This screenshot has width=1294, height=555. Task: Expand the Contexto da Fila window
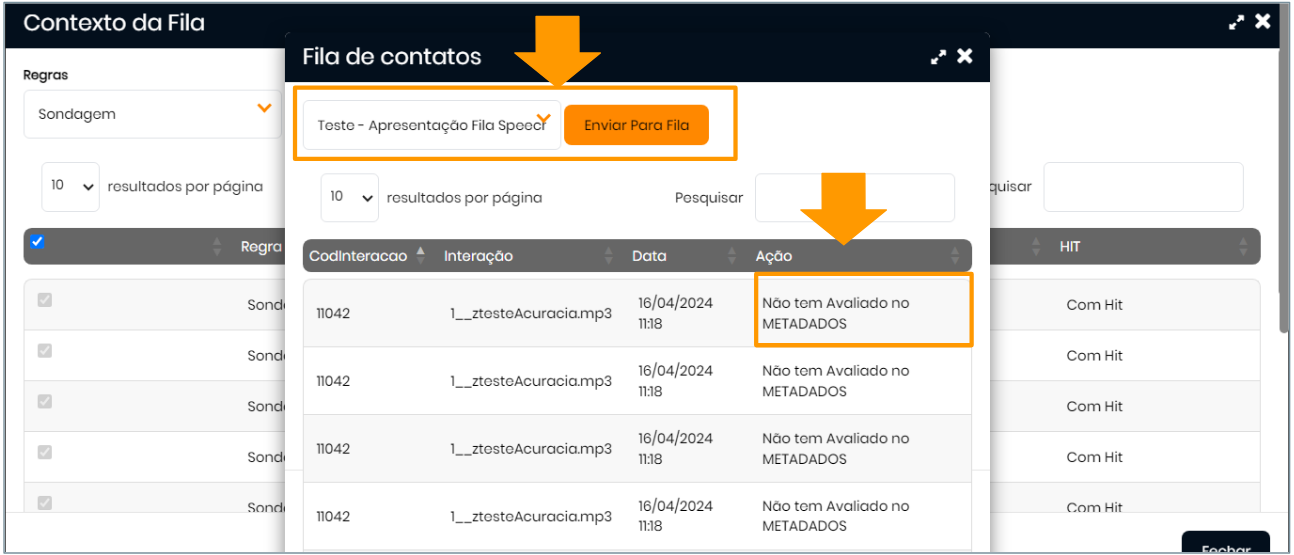1238,22
